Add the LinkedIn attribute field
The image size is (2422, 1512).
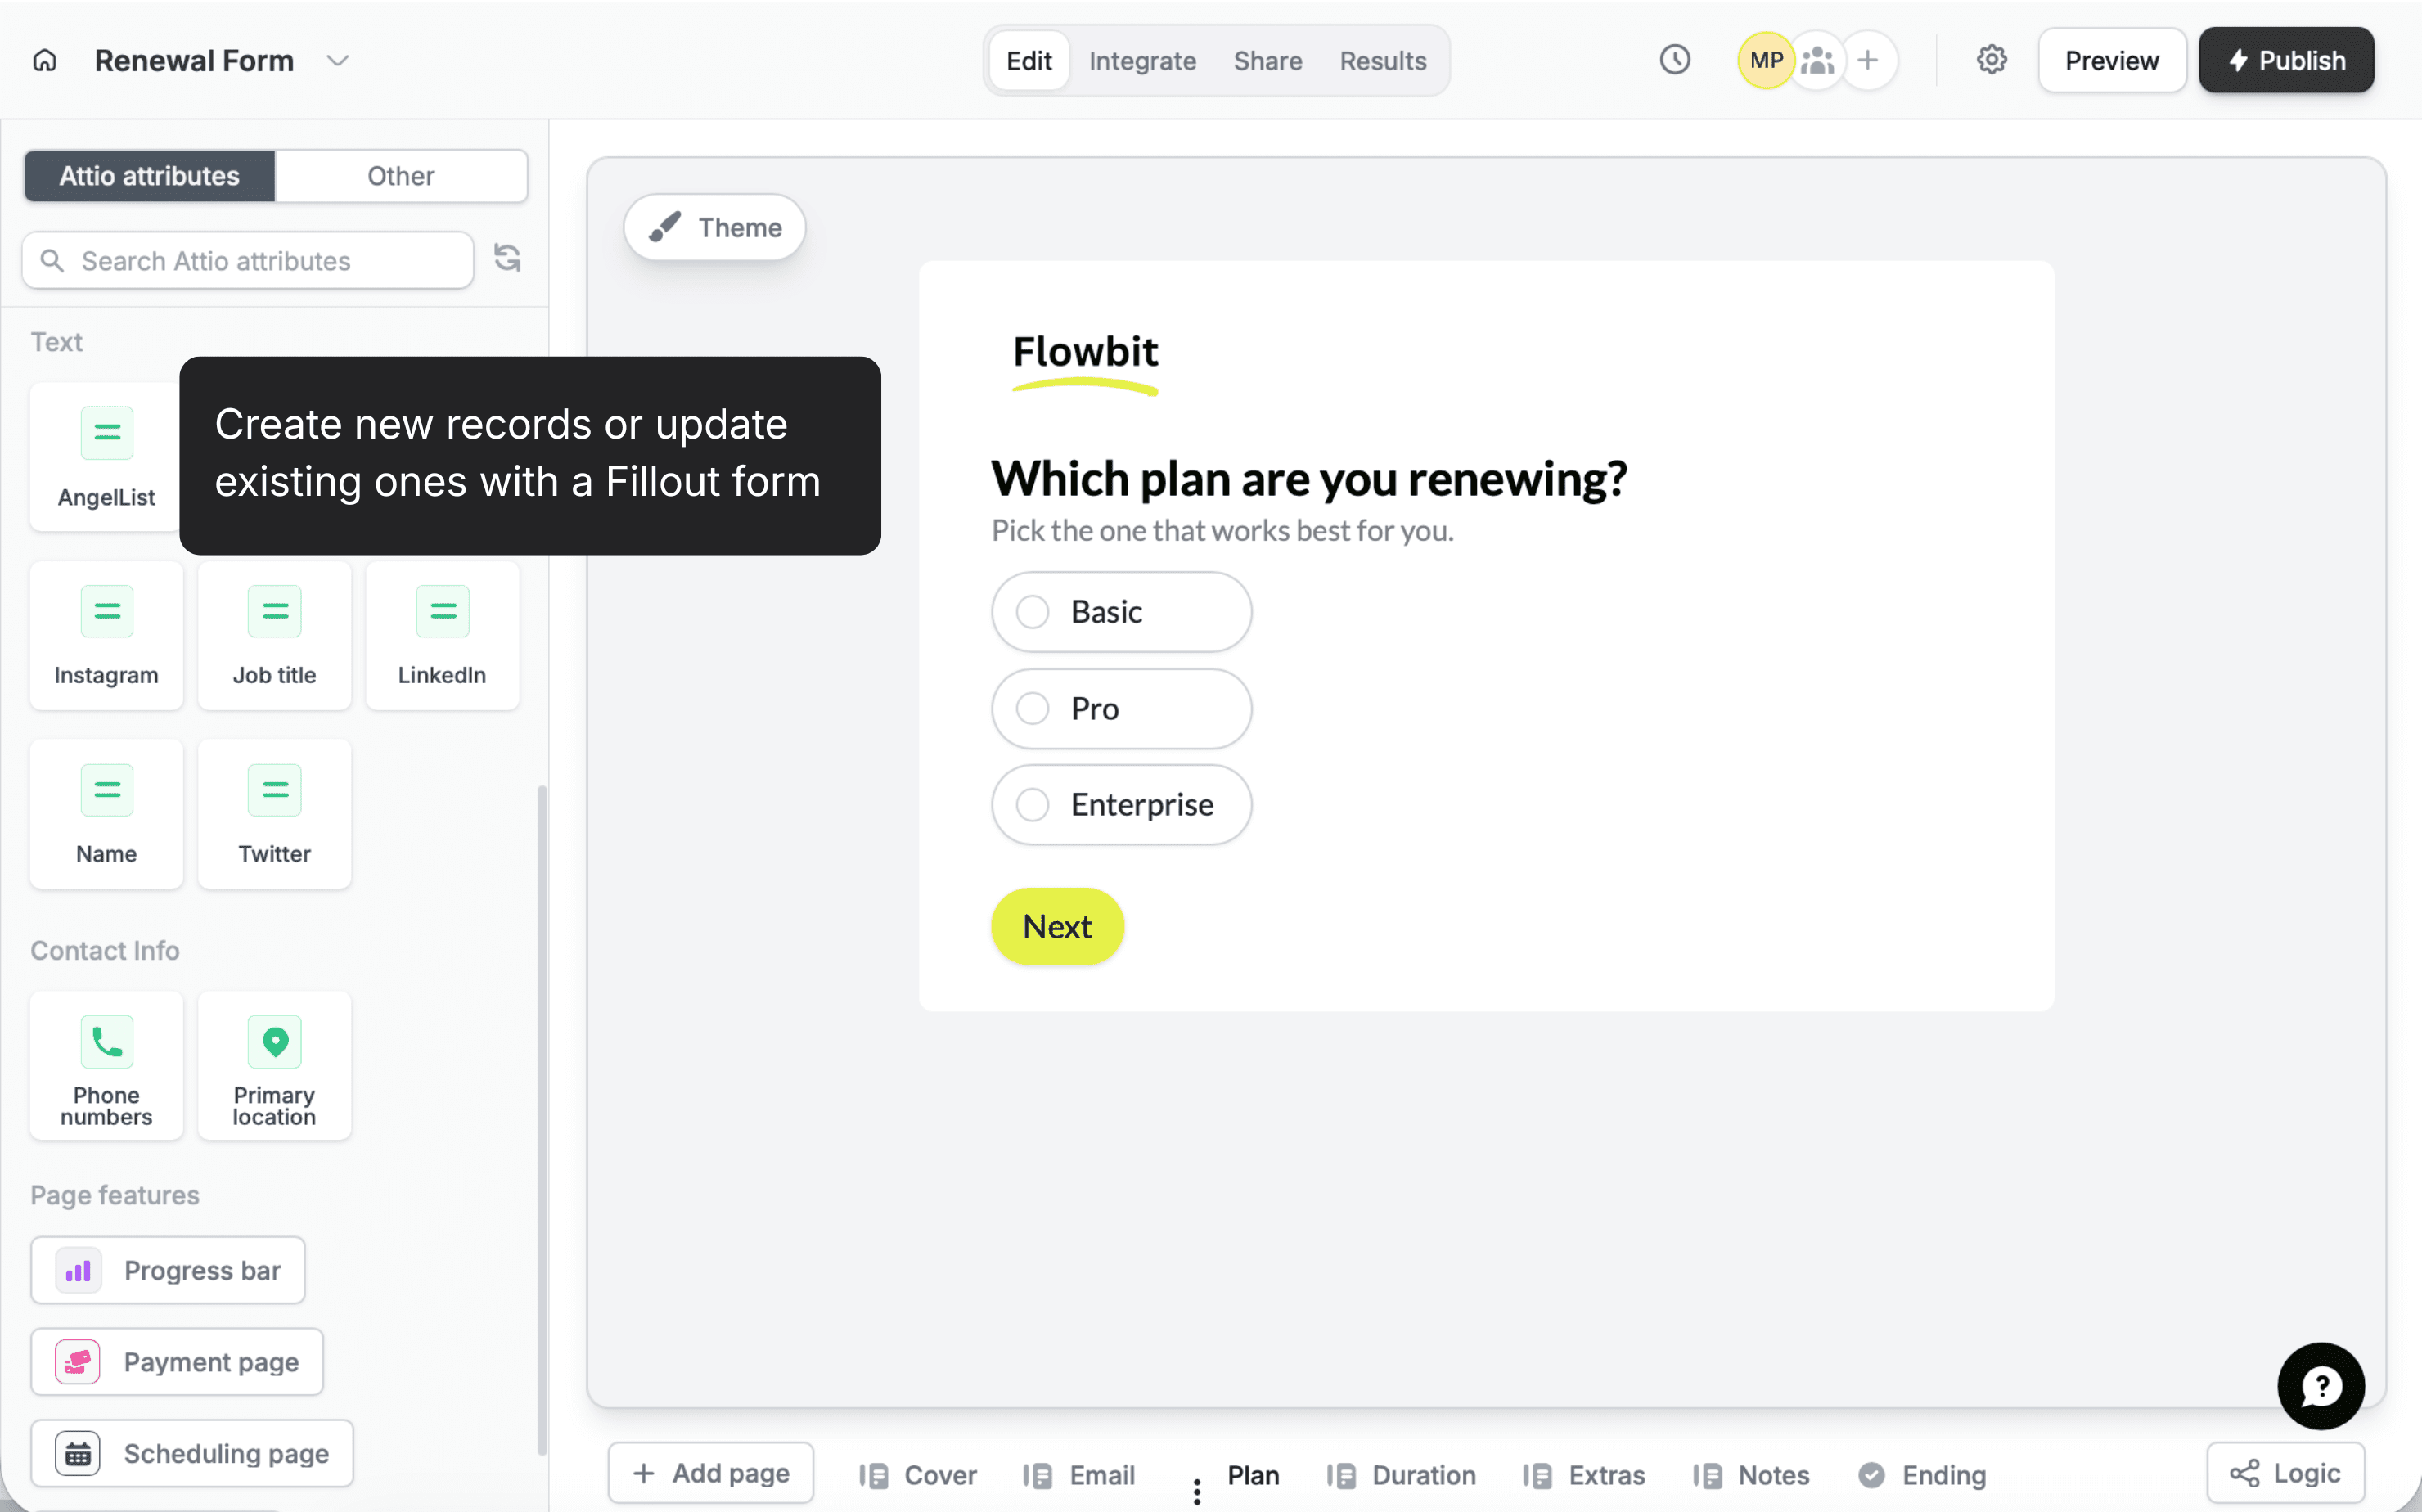(442, 635)
